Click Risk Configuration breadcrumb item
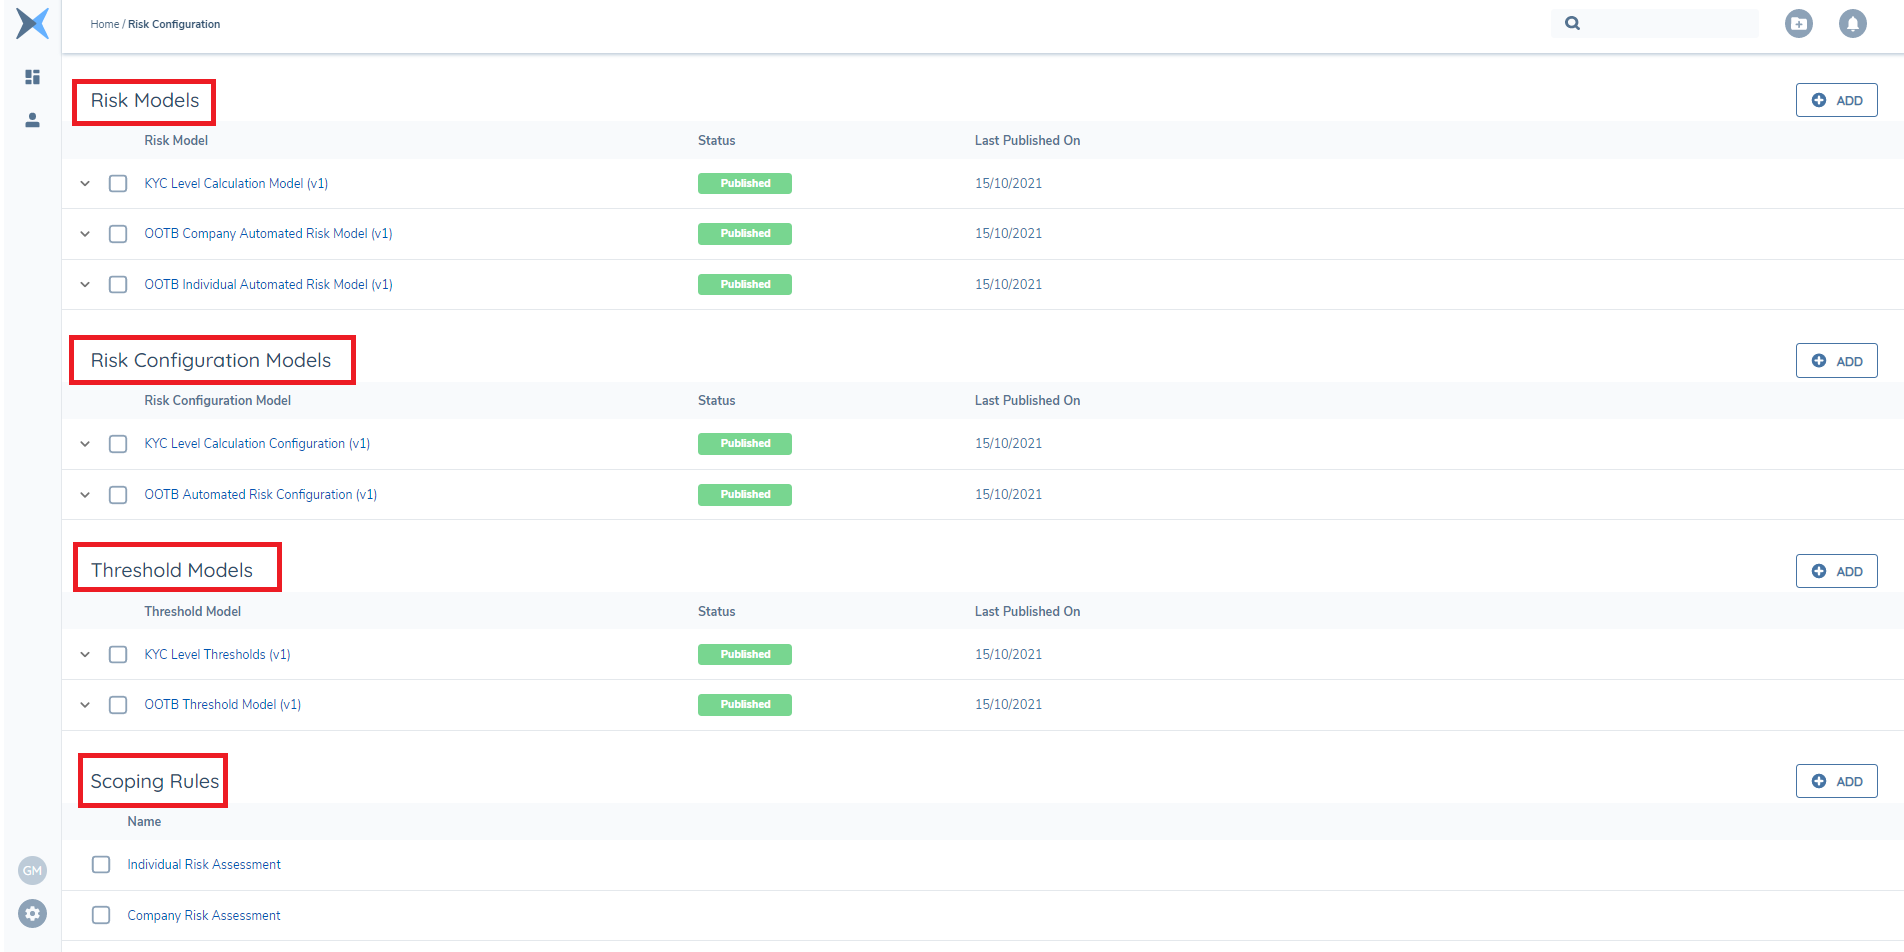 pyautogui.click(x=174, y=24)
